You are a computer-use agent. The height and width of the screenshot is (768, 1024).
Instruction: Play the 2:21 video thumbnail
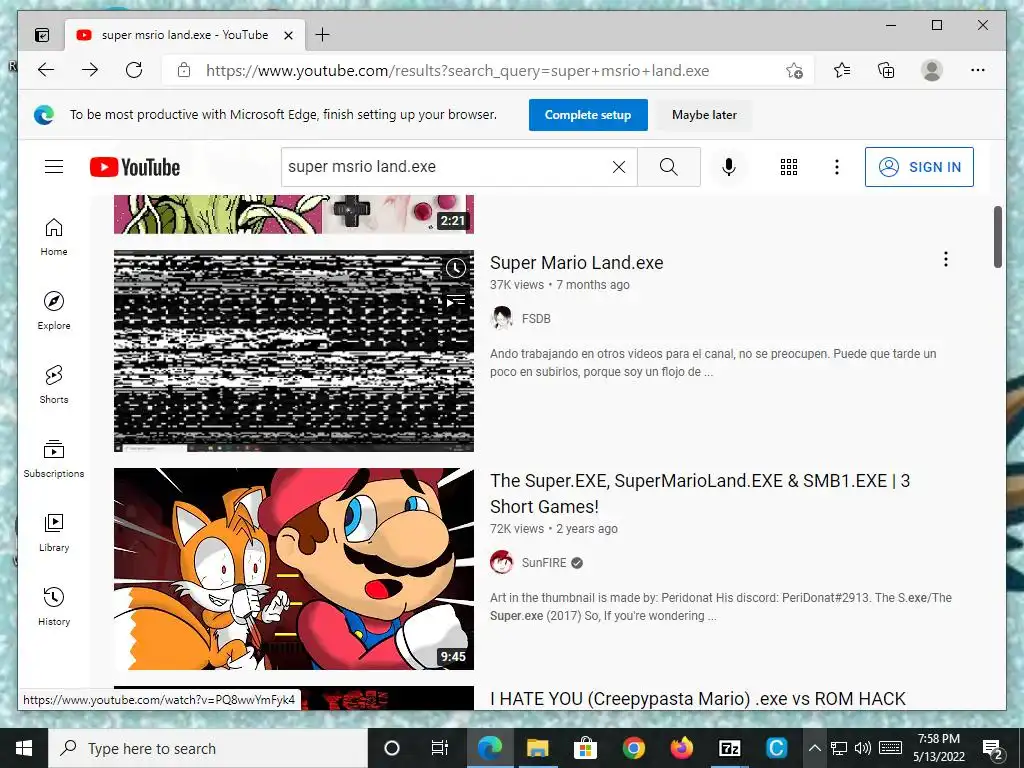294,214
